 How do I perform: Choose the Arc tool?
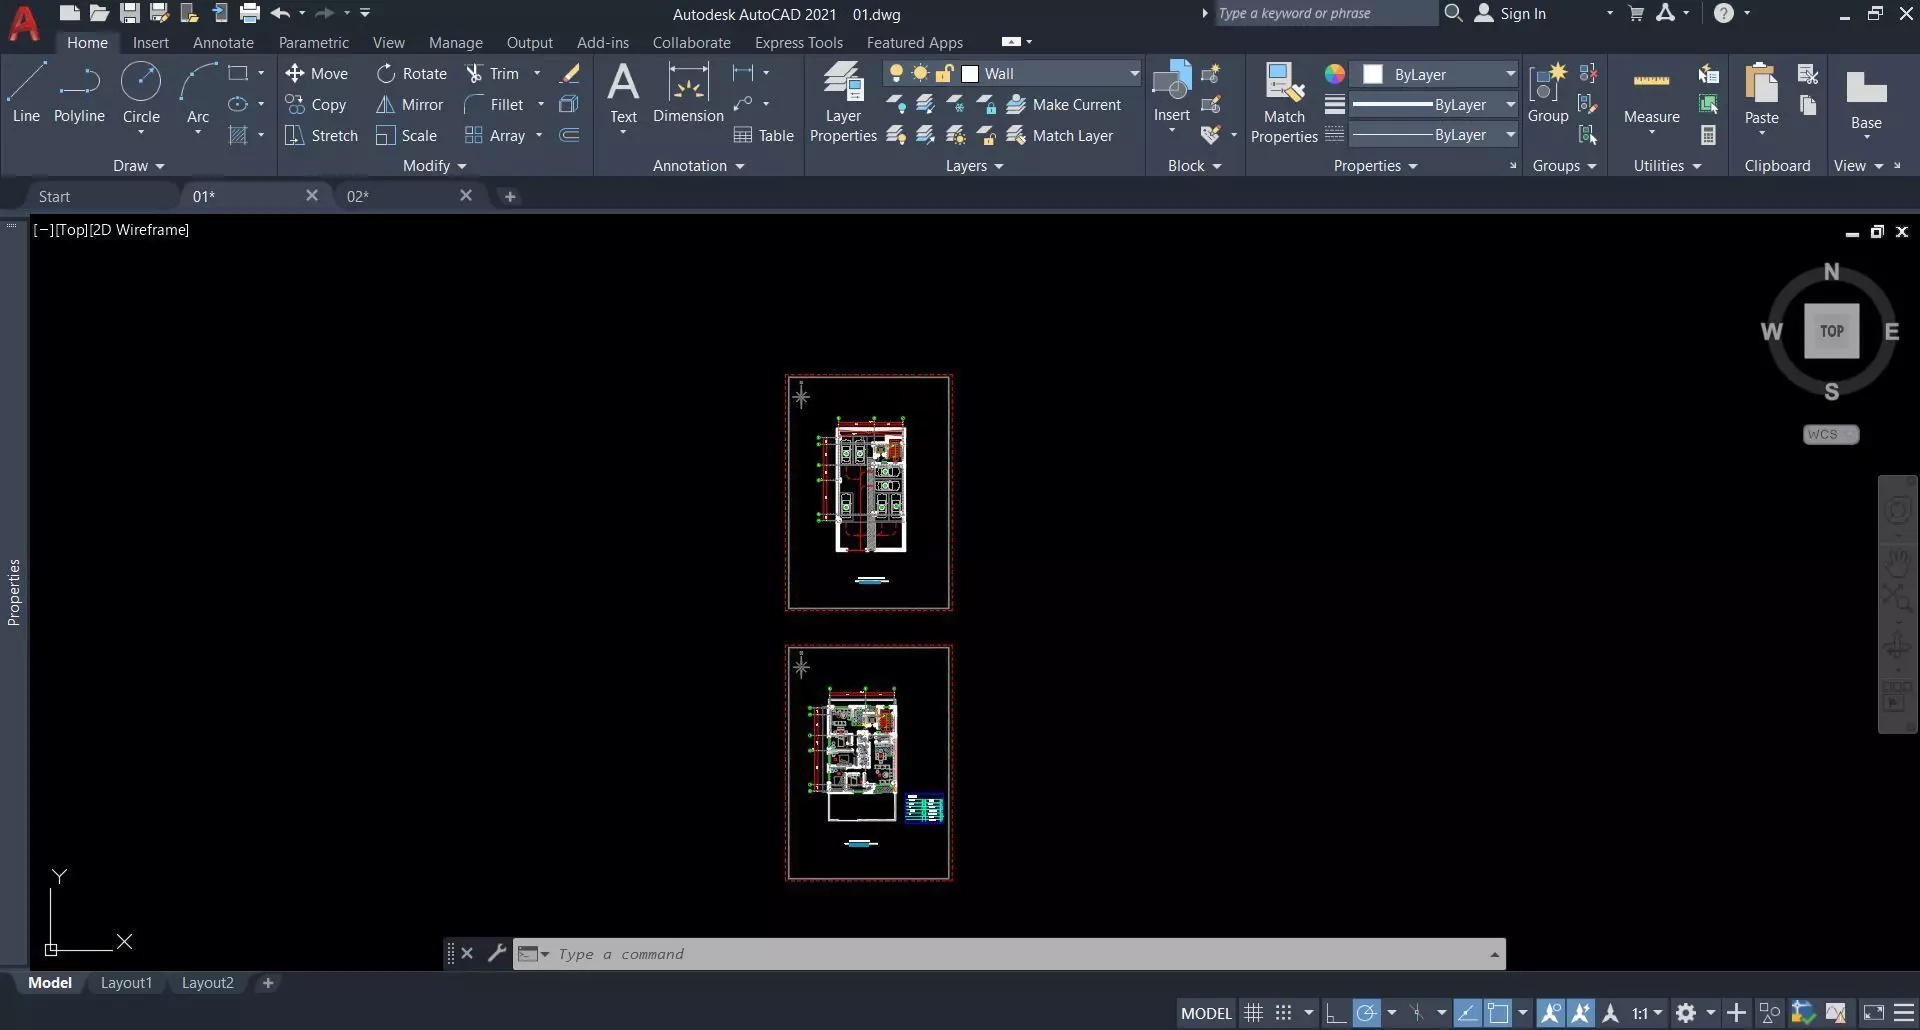click(198, 92)
